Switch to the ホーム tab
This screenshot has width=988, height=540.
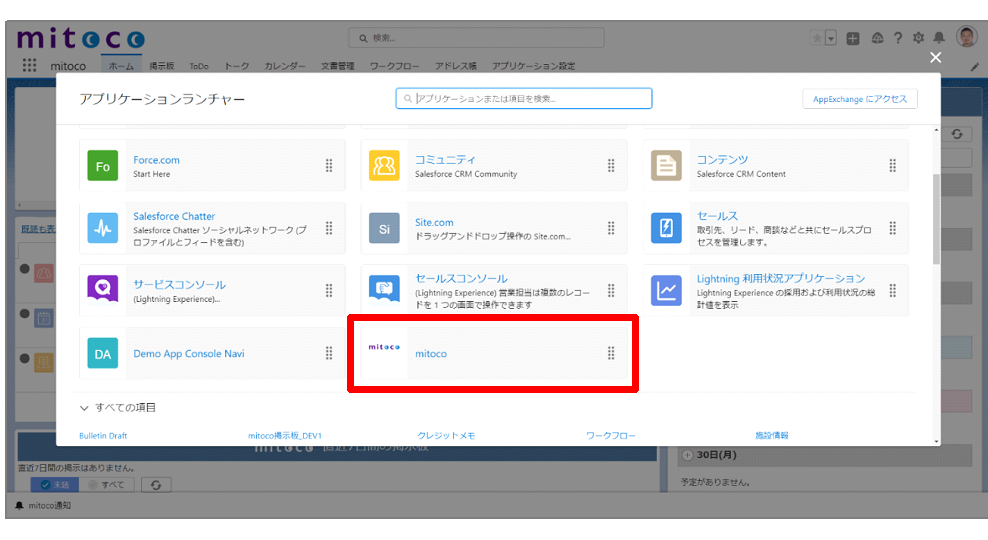coord(121,66)
